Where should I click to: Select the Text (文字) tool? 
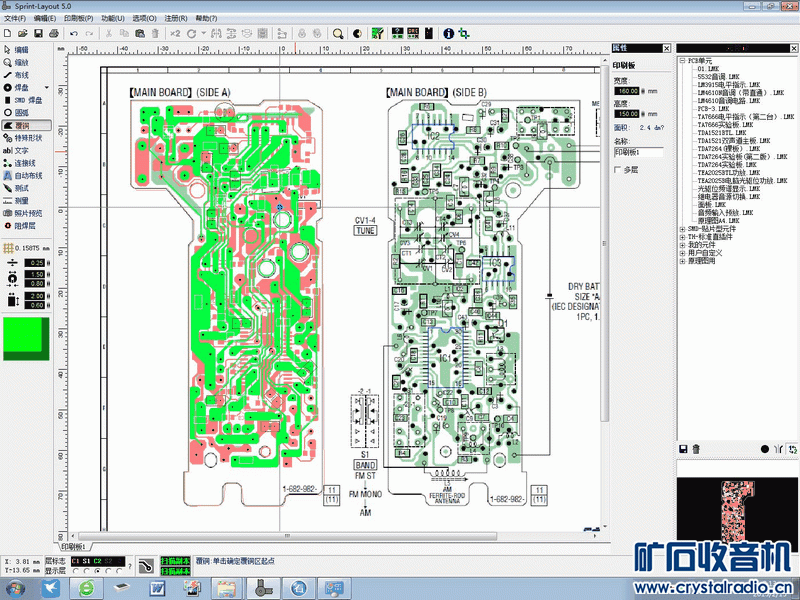click(21, 150)
